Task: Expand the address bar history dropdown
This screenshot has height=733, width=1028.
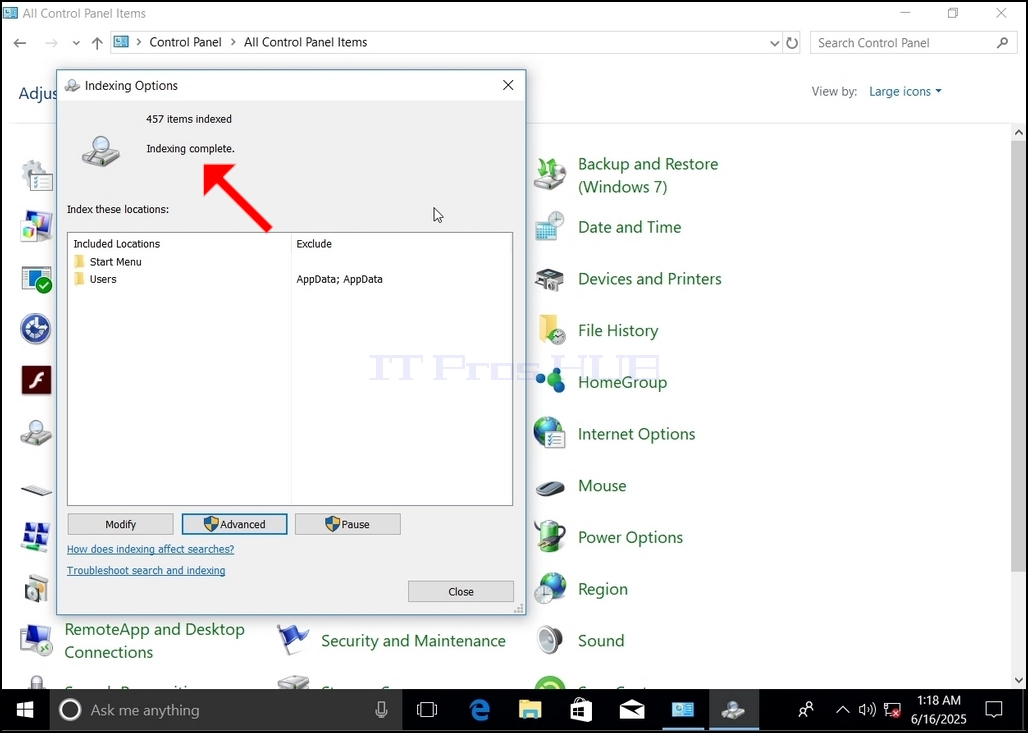Action: (774, 43)
